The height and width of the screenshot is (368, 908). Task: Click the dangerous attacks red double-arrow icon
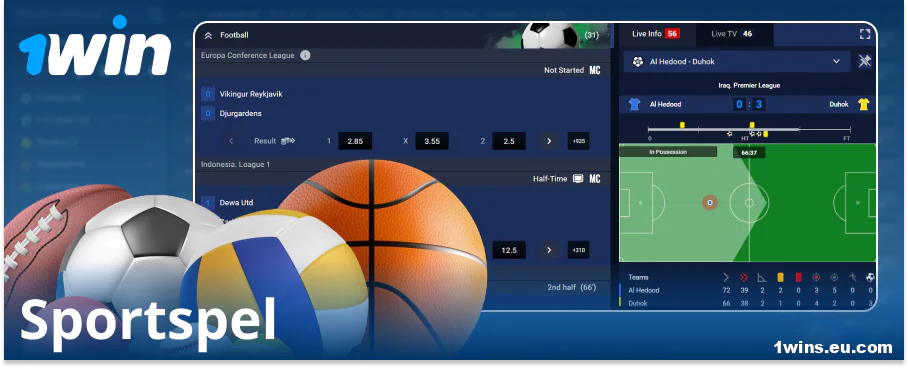pos(744,278)
